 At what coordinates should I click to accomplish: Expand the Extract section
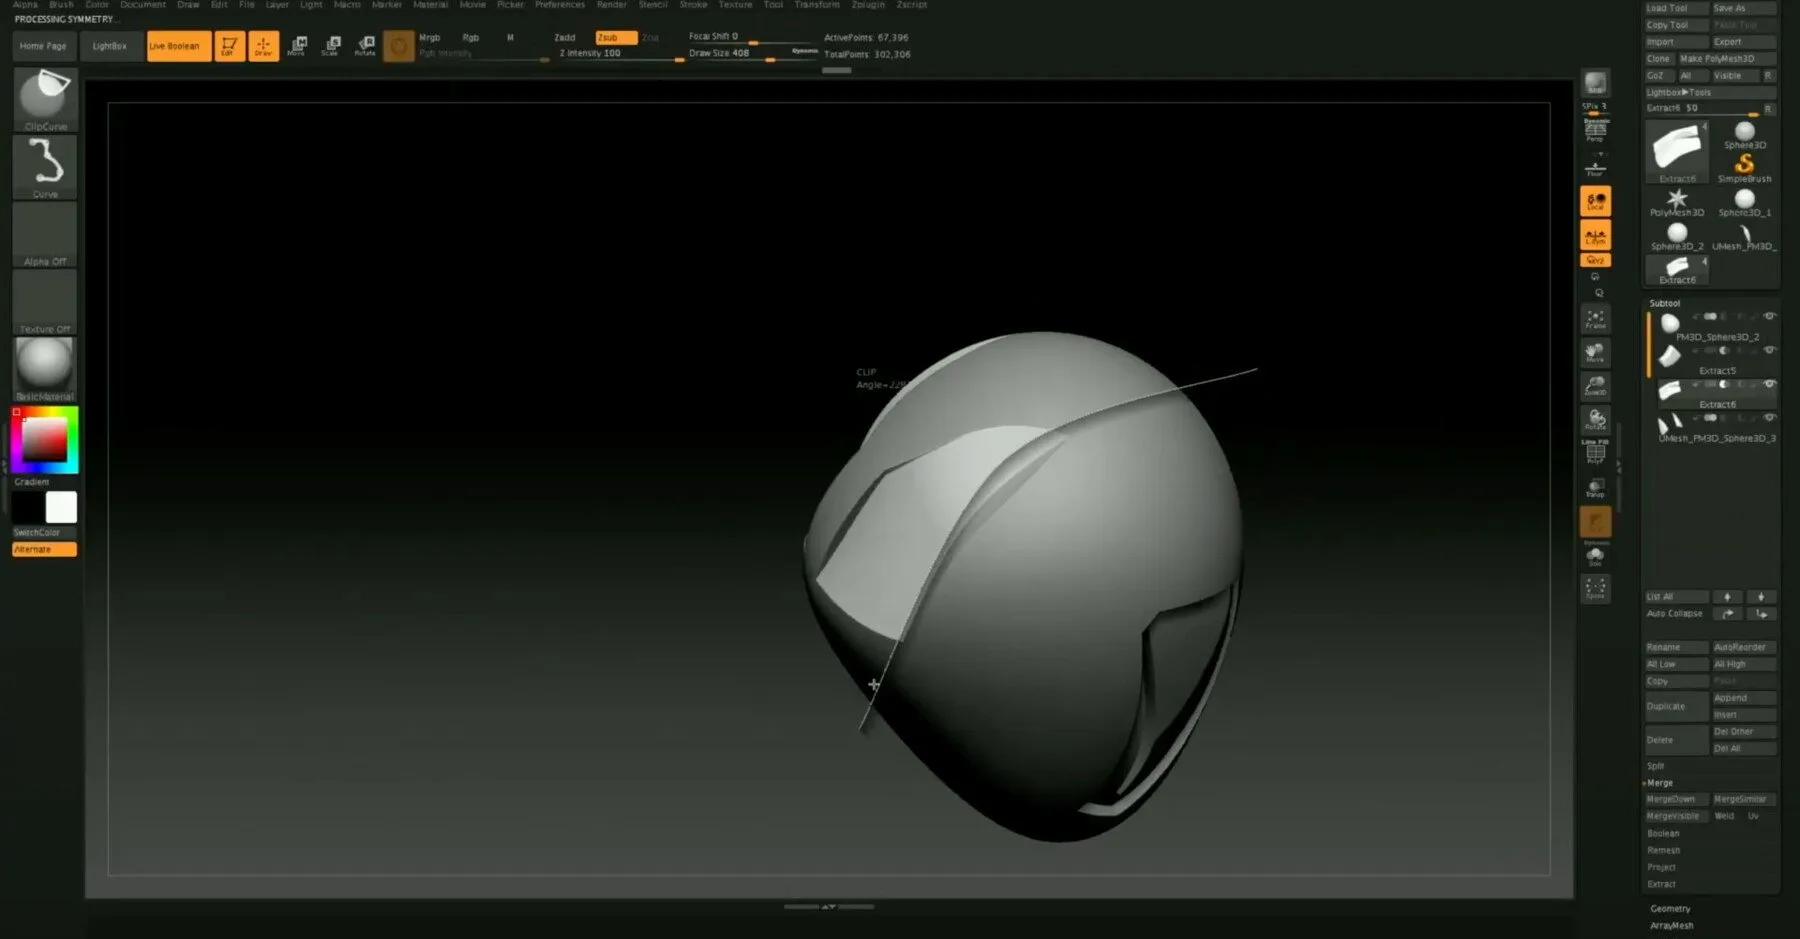coord(1661,885)
